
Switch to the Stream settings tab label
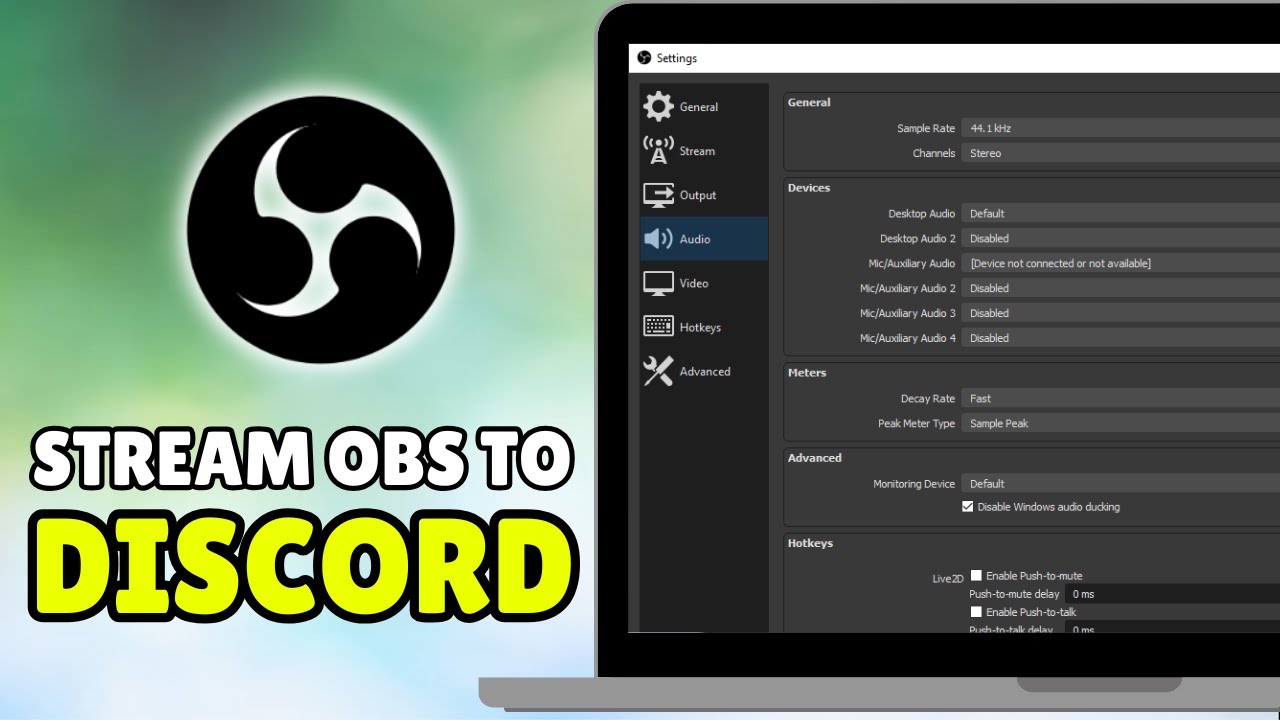(697, 151)
